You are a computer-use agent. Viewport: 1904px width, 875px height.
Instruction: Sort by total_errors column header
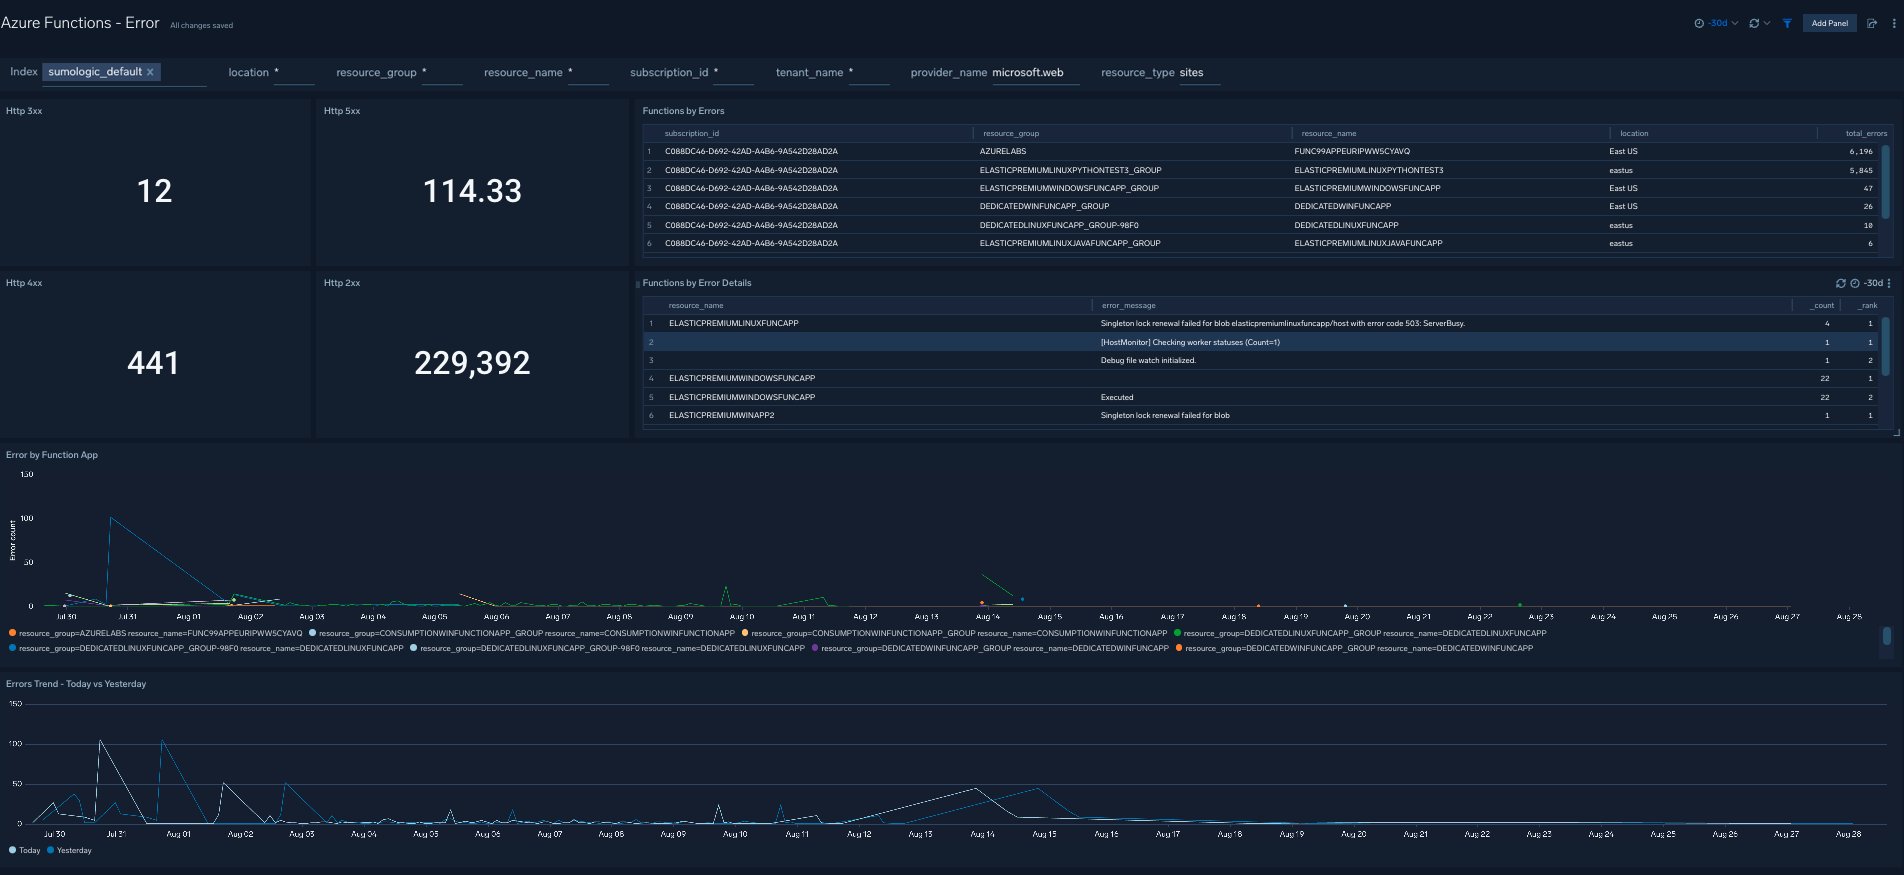[1866, 133]
